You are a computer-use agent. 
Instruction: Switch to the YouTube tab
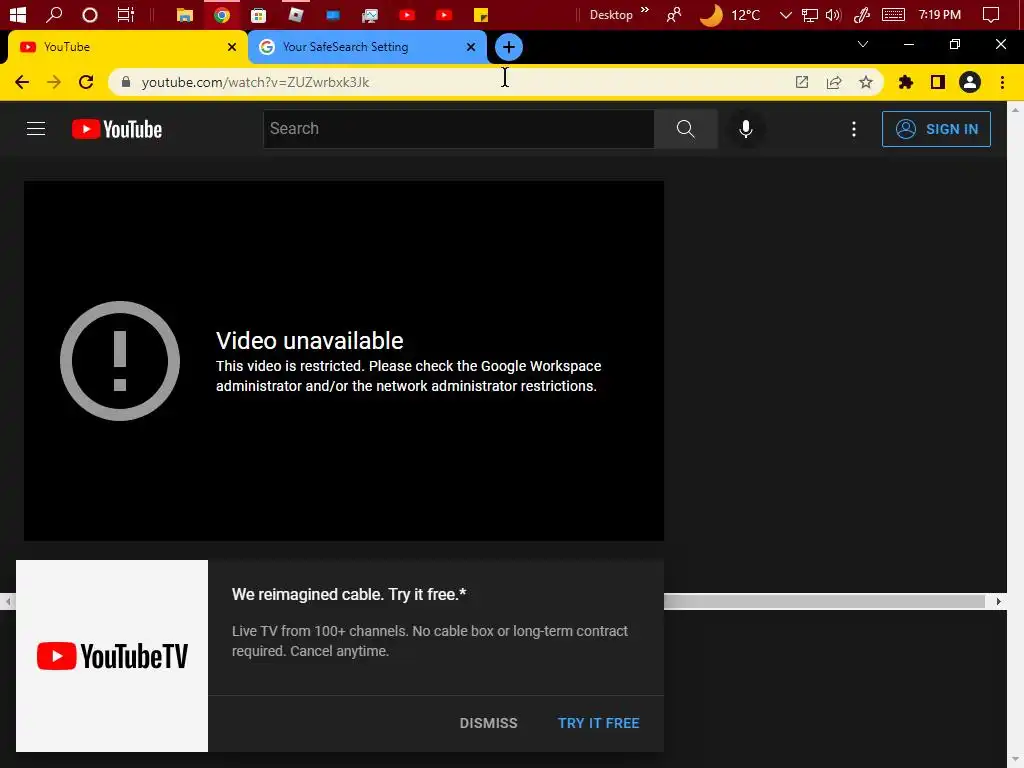coord(127,47)
